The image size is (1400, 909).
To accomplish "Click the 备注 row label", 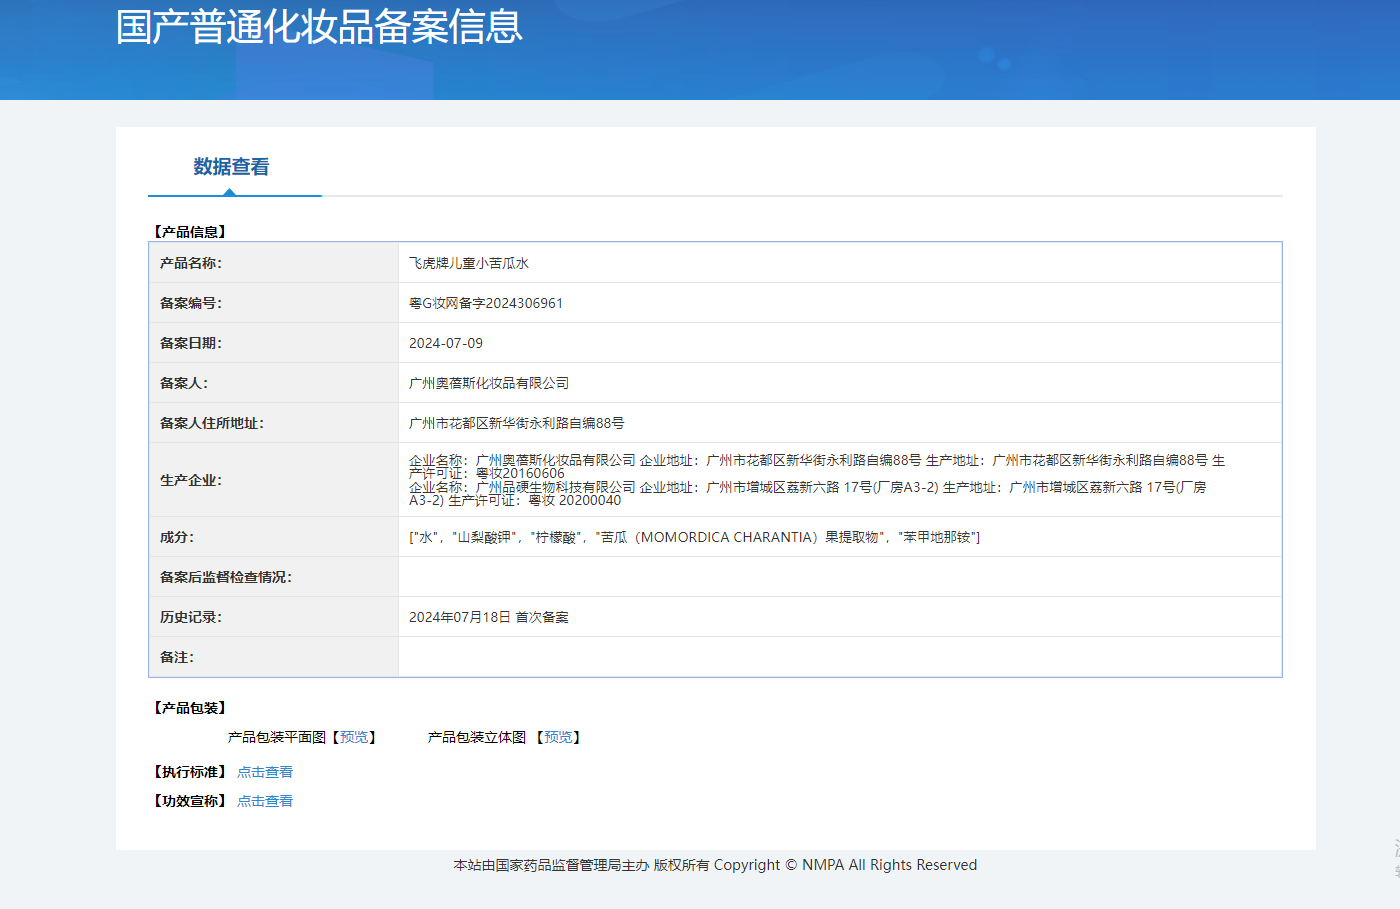I will point(177,657).
